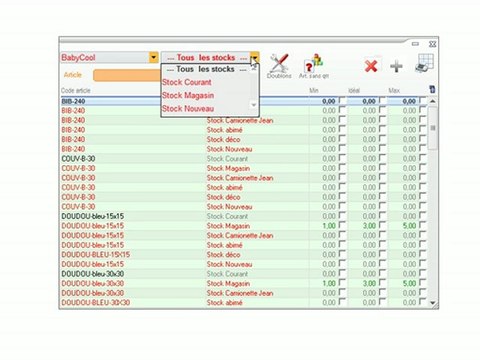The height and width of the screenshot is (360, 480).
Task: Tick Min checkbox for BIB-240 Stock Nouveau
Action: 342,148
